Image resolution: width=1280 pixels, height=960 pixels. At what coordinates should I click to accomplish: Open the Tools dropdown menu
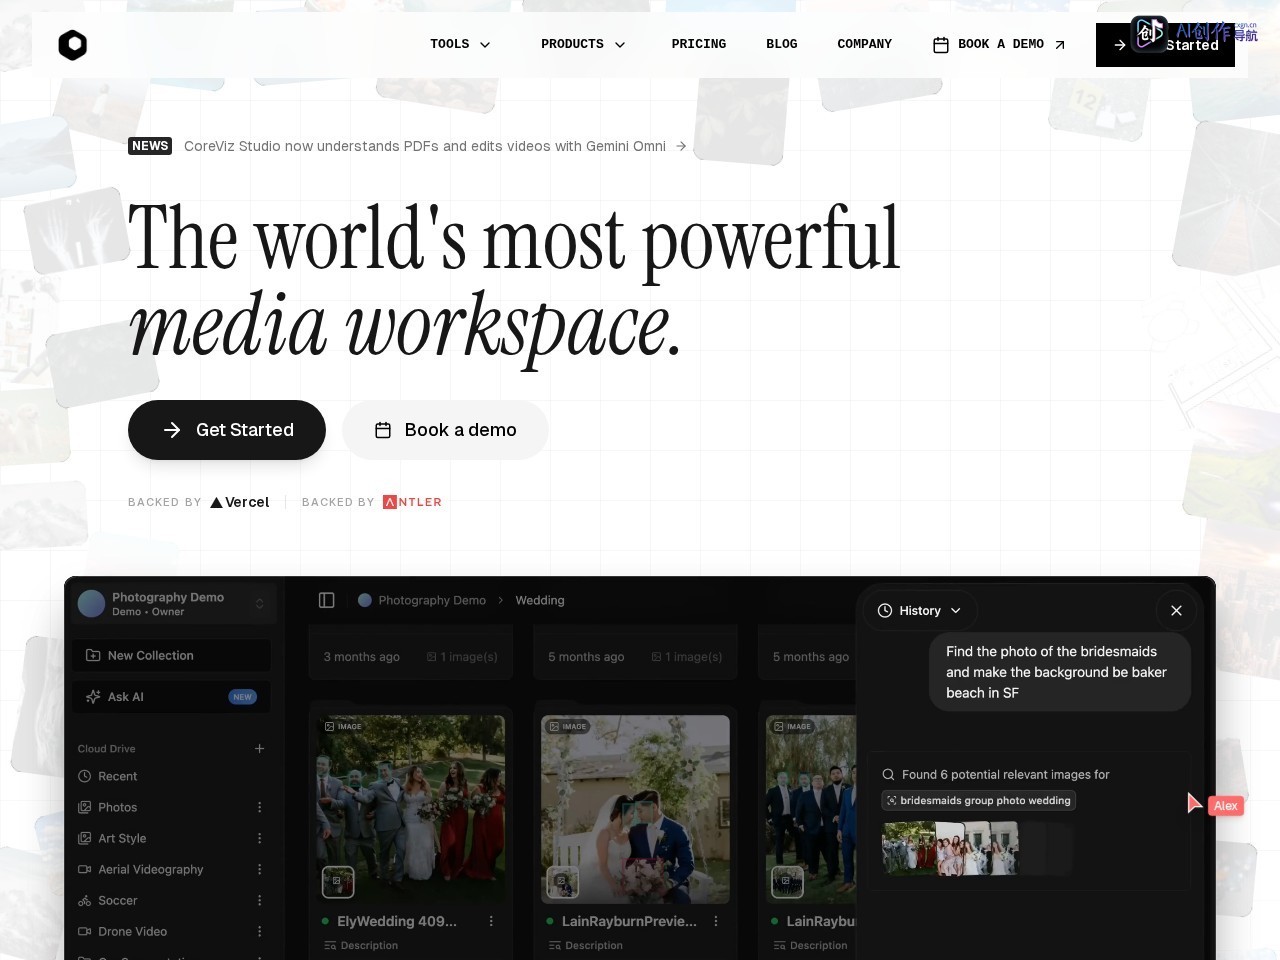tap(460, 44)
